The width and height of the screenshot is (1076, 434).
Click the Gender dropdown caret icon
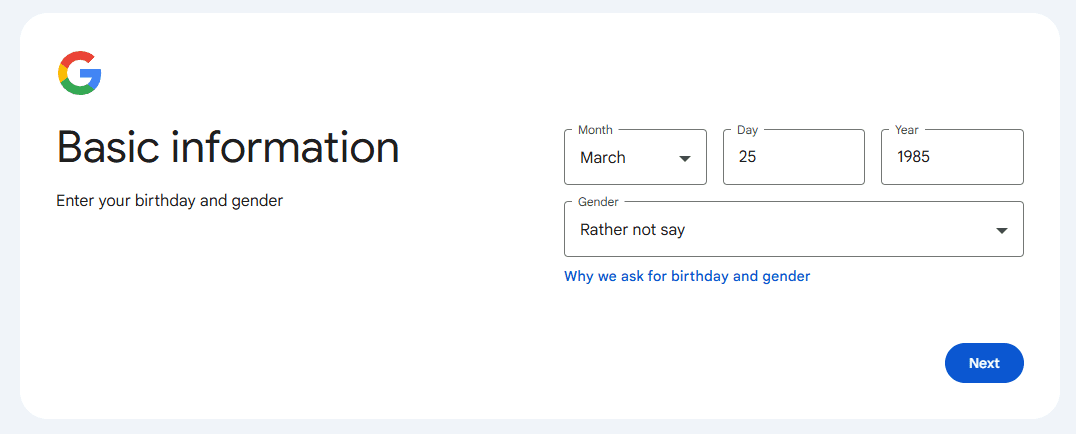coord(1002,231)
